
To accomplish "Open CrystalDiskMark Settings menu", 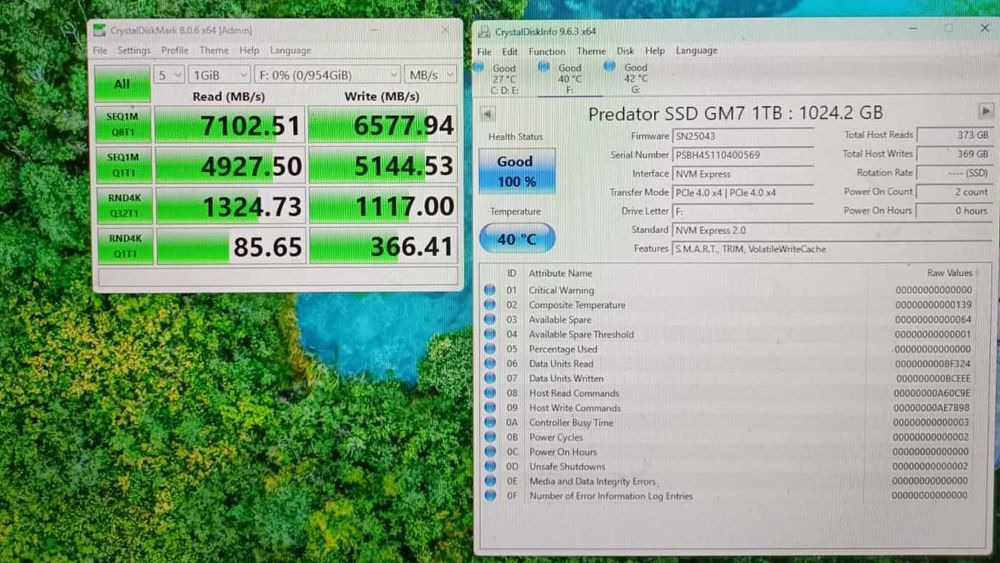I will tap(134, 50).
